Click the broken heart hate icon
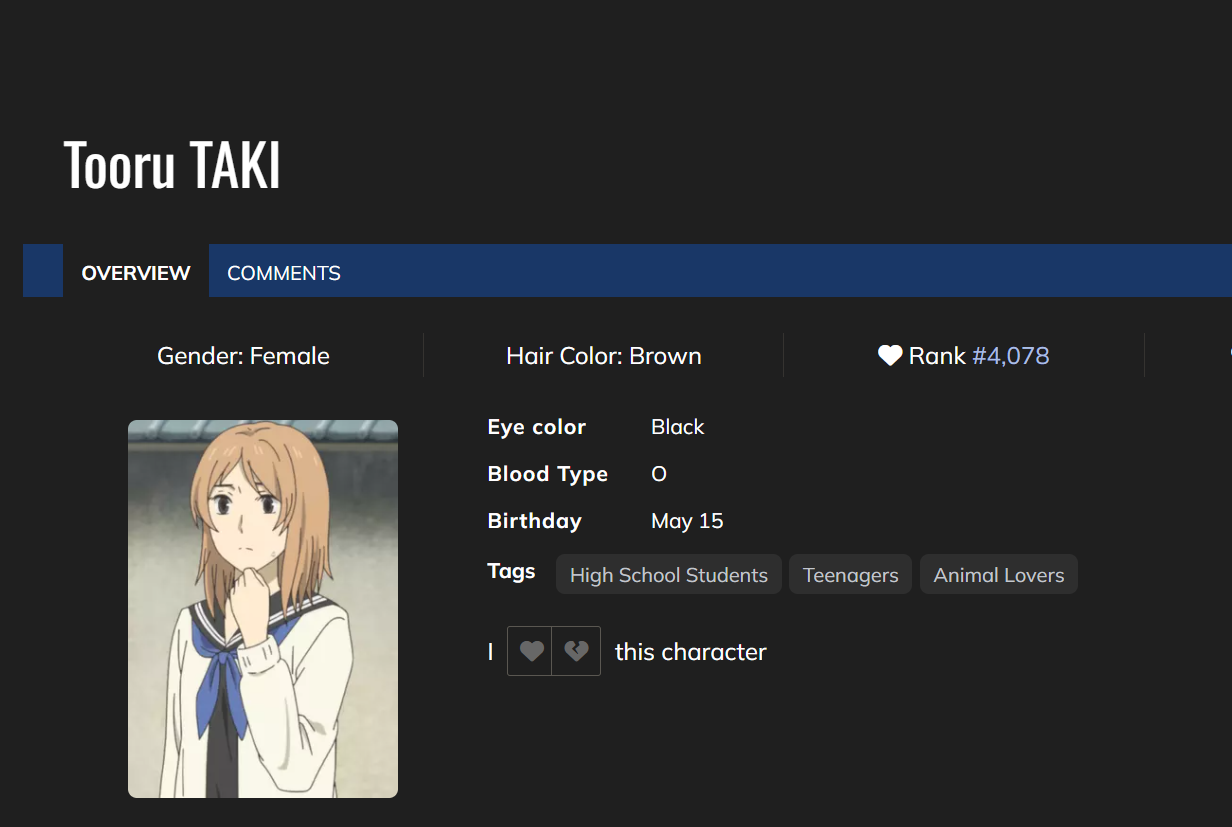This screenshot has width=1232, height=827. tap(576, 652)
